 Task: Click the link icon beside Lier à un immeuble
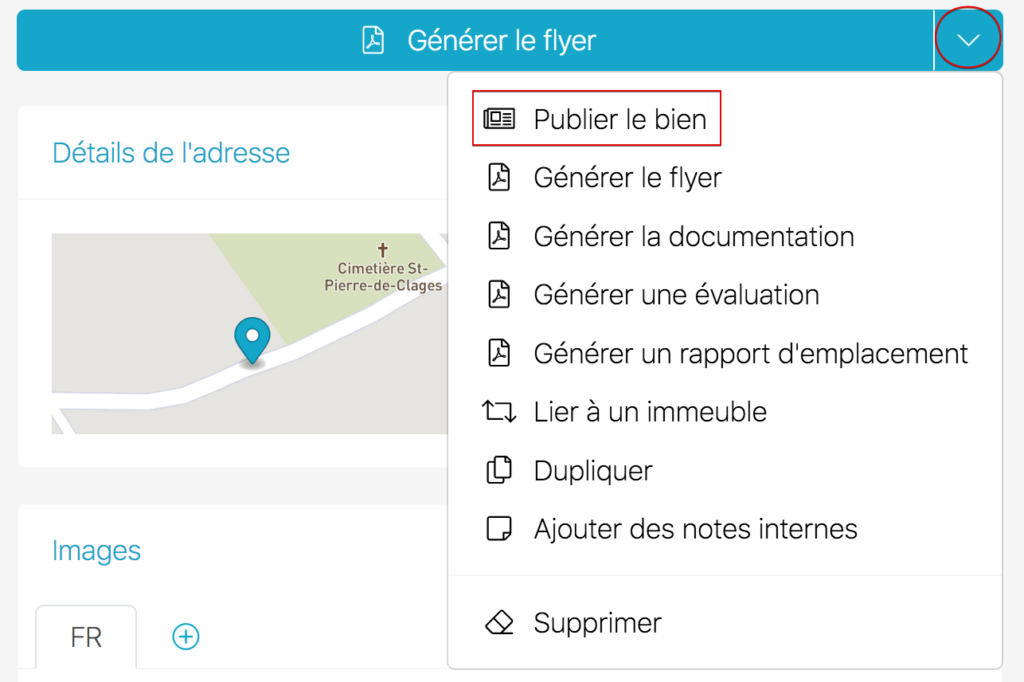coord(499,411)
